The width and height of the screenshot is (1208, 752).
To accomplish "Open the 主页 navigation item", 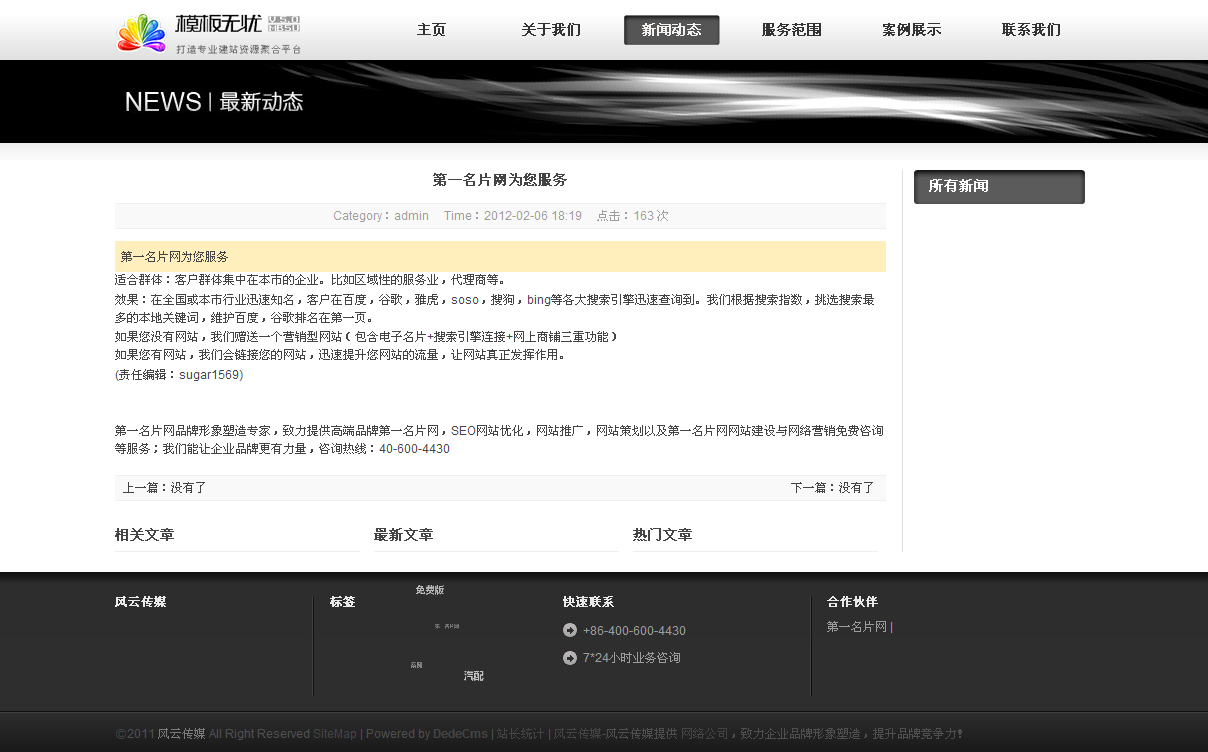I will point(431,30).
